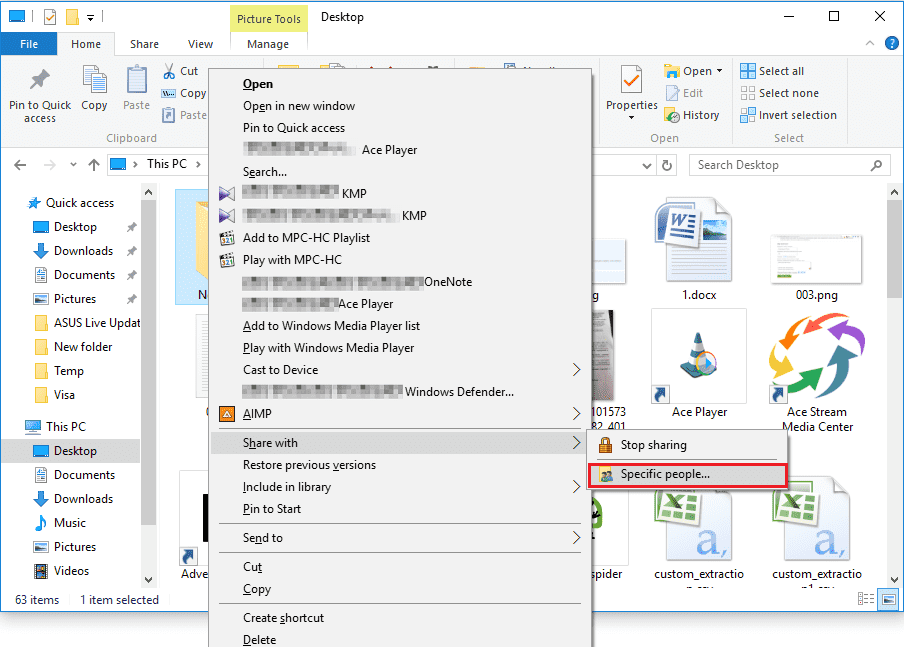Click the Copy icon in the ribbon
The height and width of the screenshot is (647, 904).
pyautogui.click(x=94, y=84)
